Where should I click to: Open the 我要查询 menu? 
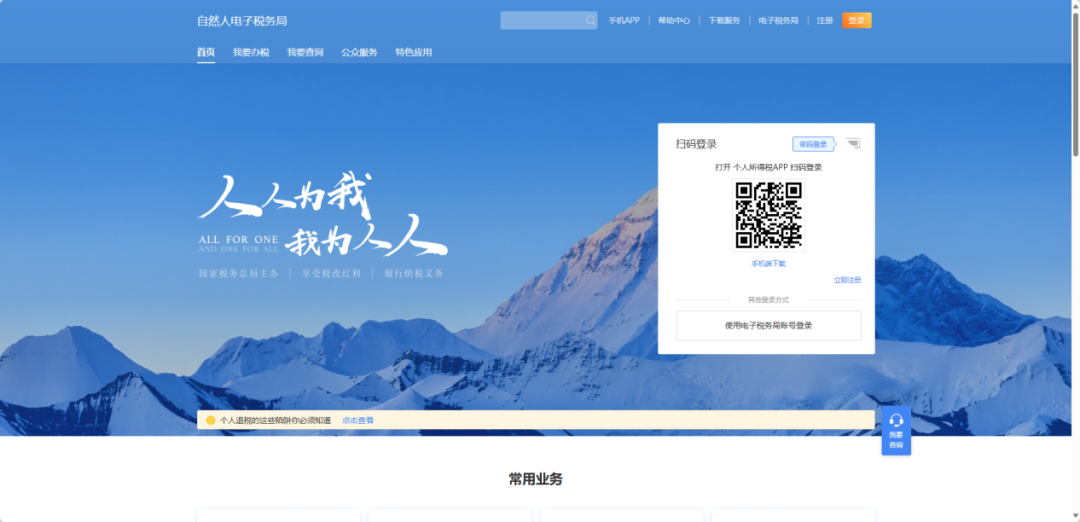pos(305,52)
